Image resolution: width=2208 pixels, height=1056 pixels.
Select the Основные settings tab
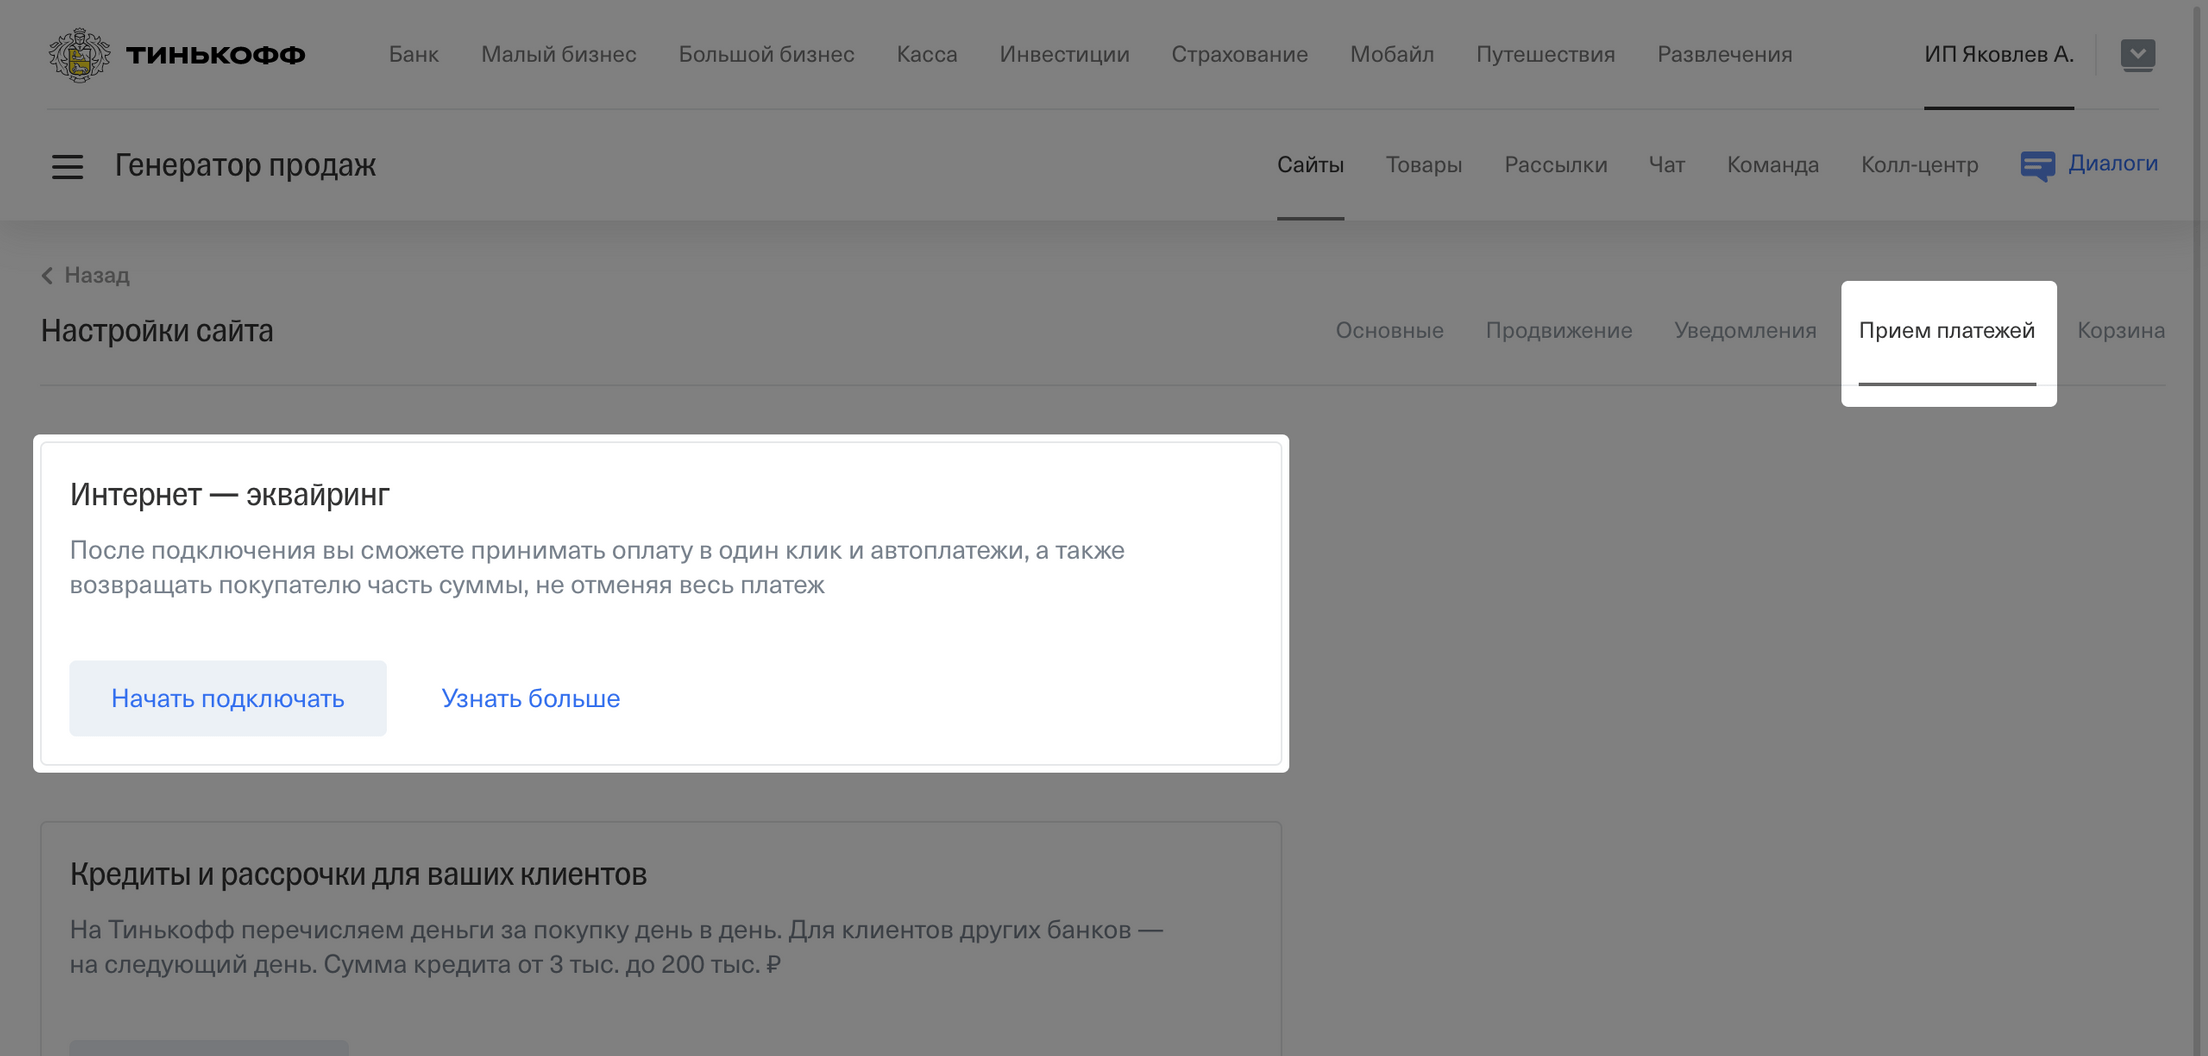coord(1390,330)
